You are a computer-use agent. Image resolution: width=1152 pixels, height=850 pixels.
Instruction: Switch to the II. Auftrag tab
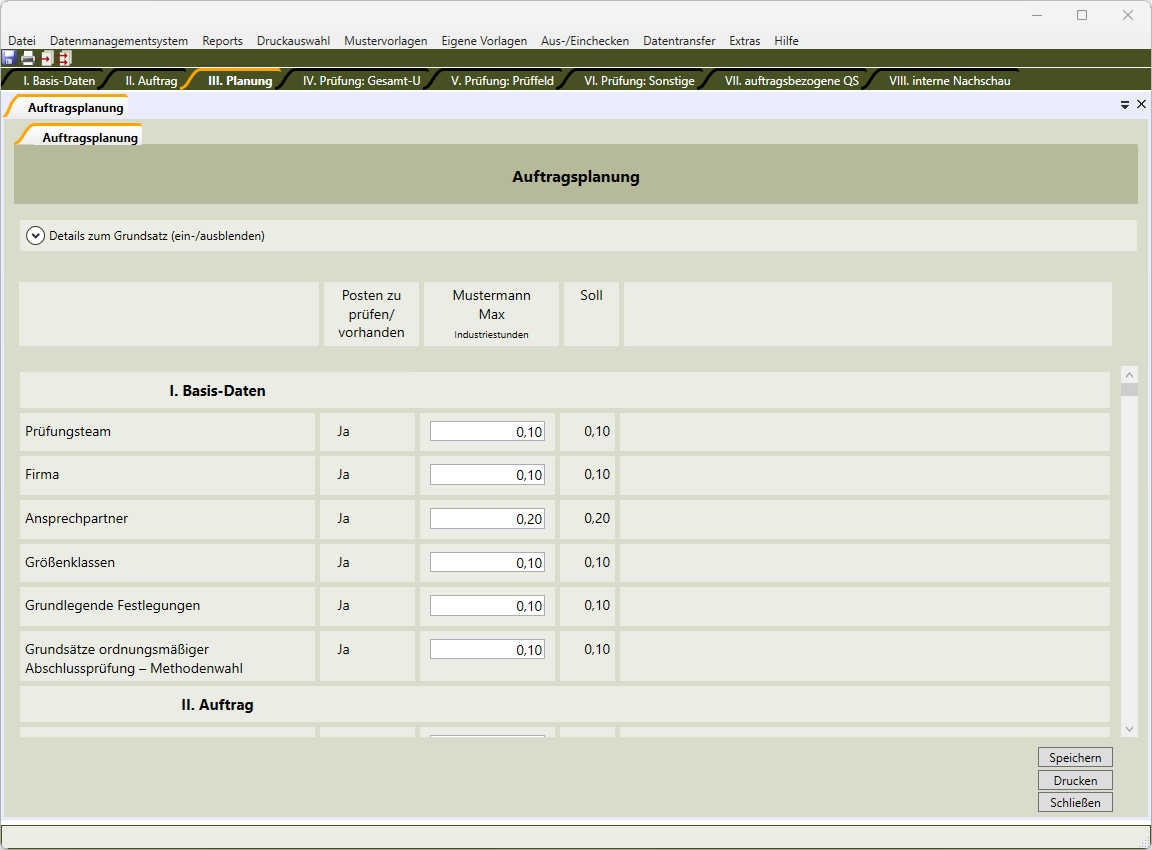(x=151, y=81)
